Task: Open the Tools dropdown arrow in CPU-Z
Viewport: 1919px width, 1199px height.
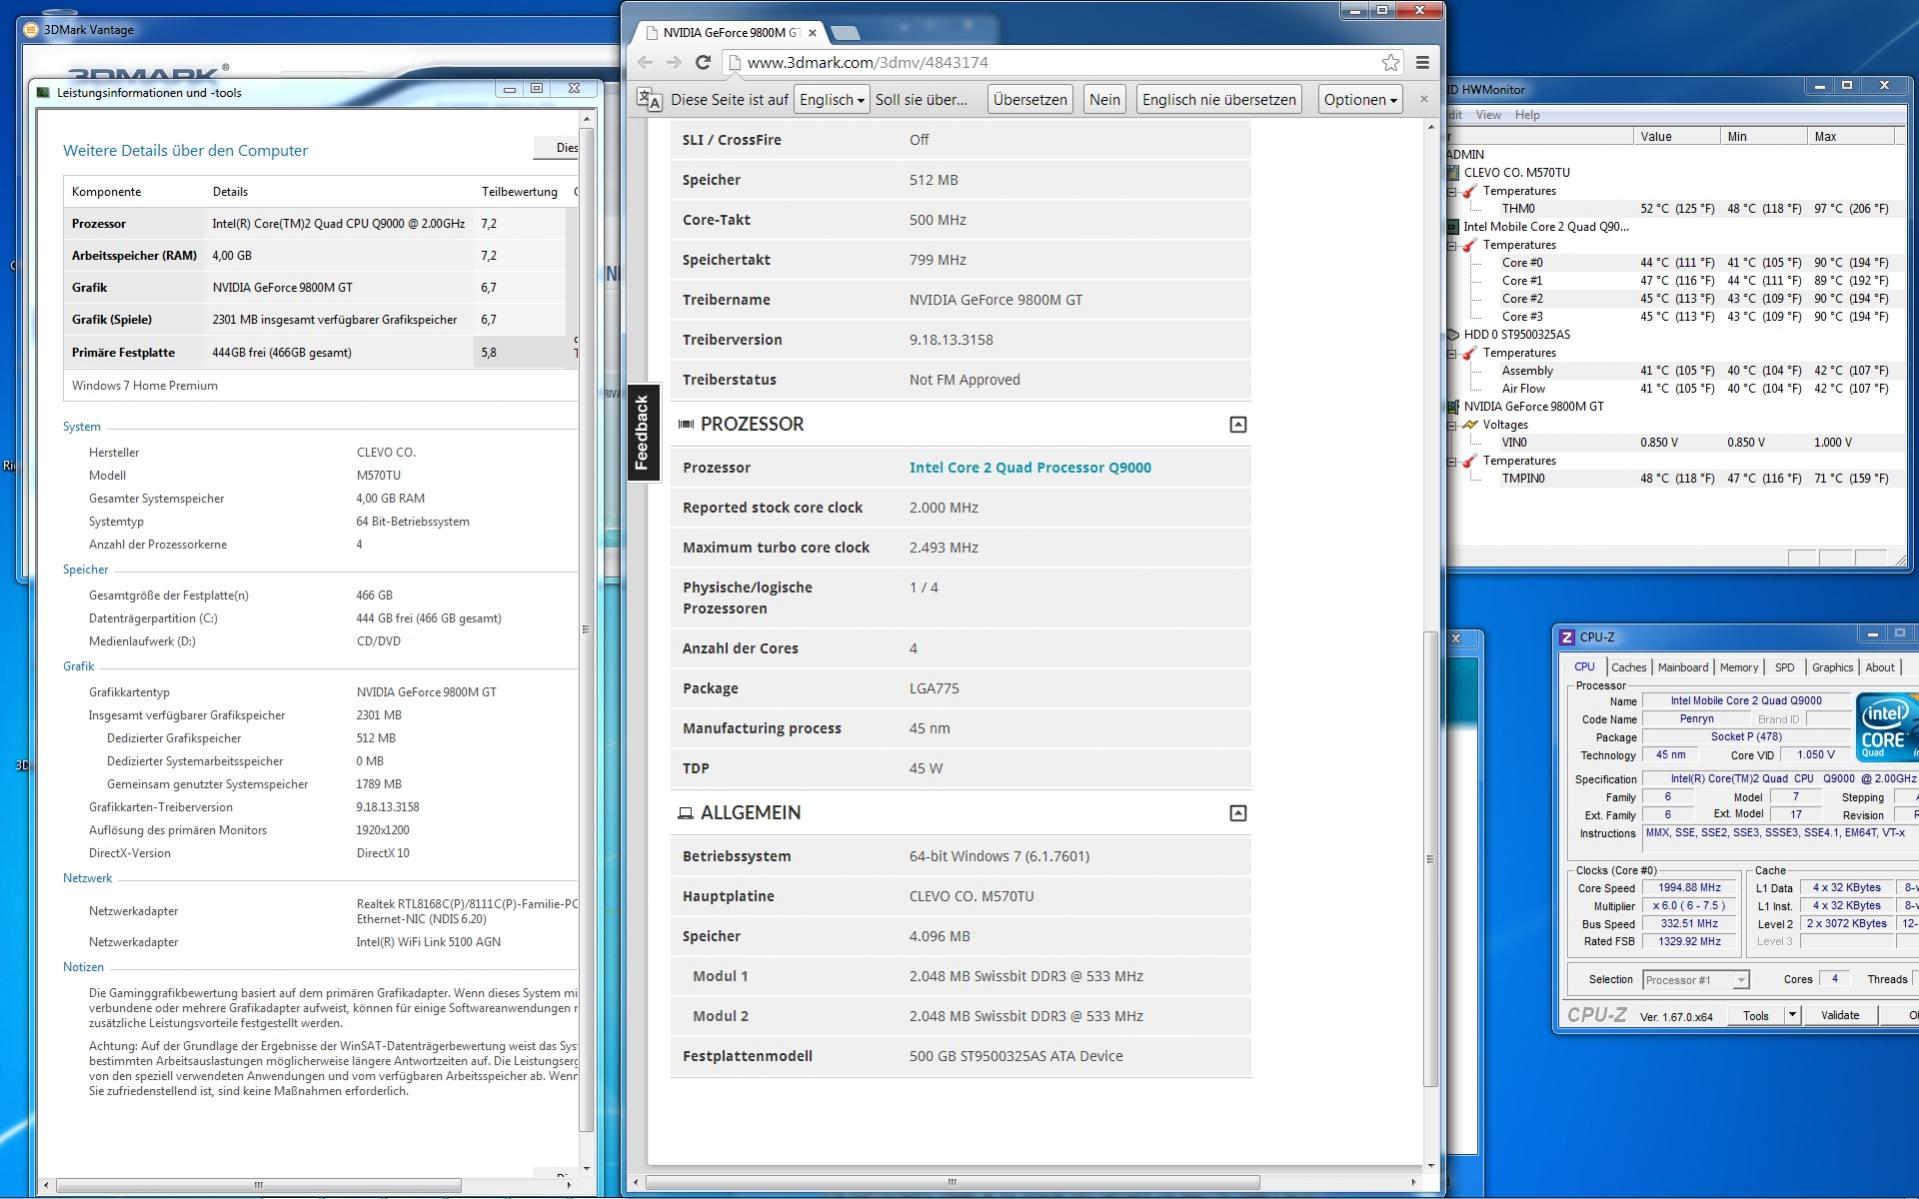Action: tap(1792, 1015)
